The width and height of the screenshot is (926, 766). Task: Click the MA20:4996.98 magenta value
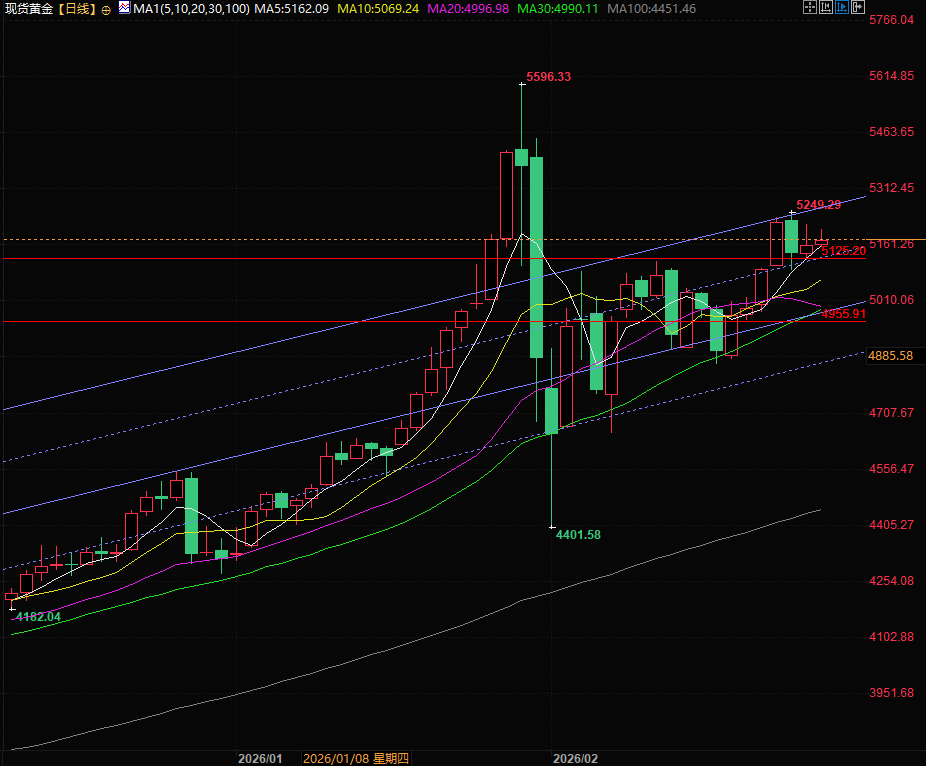click(468, 9)
